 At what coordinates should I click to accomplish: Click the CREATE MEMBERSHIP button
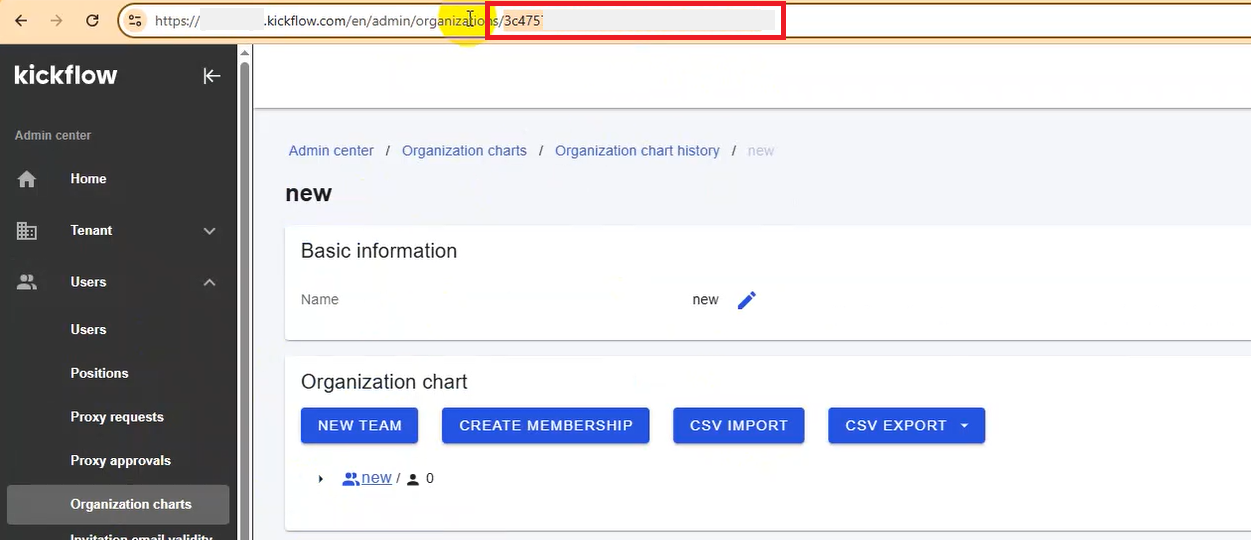(546, 425)
